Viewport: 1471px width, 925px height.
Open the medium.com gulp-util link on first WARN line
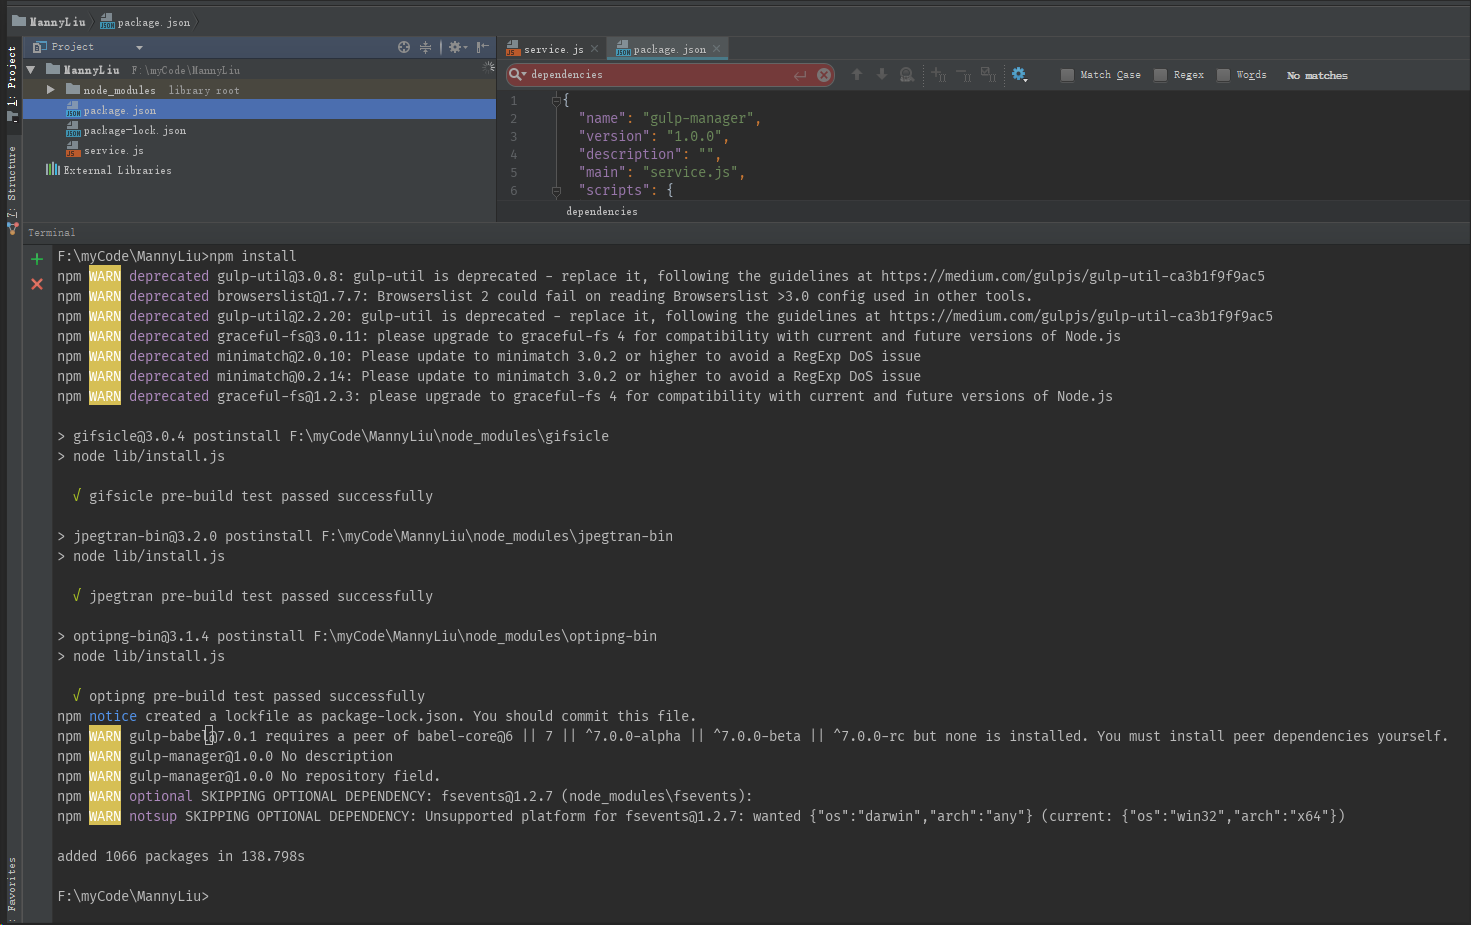click(1073, 276)
